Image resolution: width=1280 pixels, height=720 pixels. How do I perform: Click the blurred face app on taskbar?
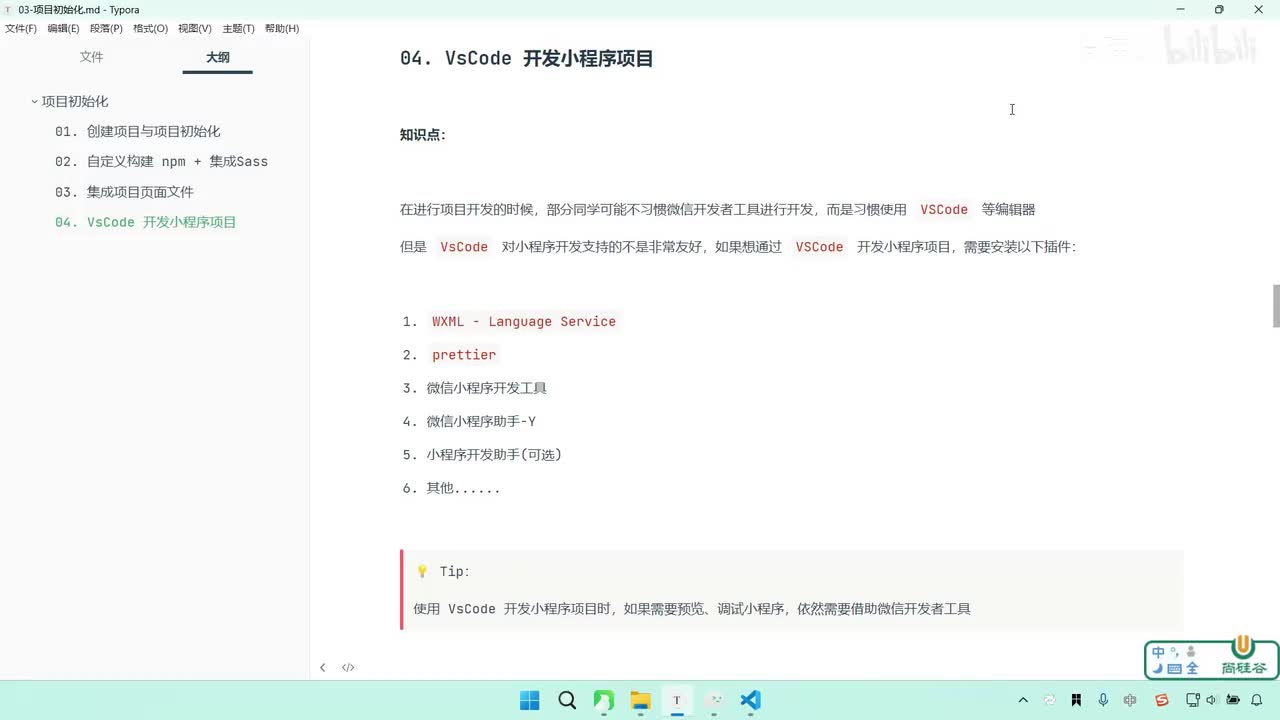pos(714,700)
